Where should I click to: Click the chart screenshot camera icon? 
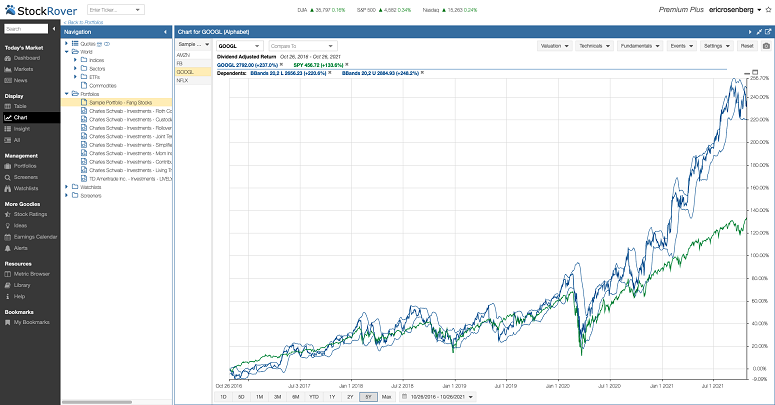(x=766, y=46)
